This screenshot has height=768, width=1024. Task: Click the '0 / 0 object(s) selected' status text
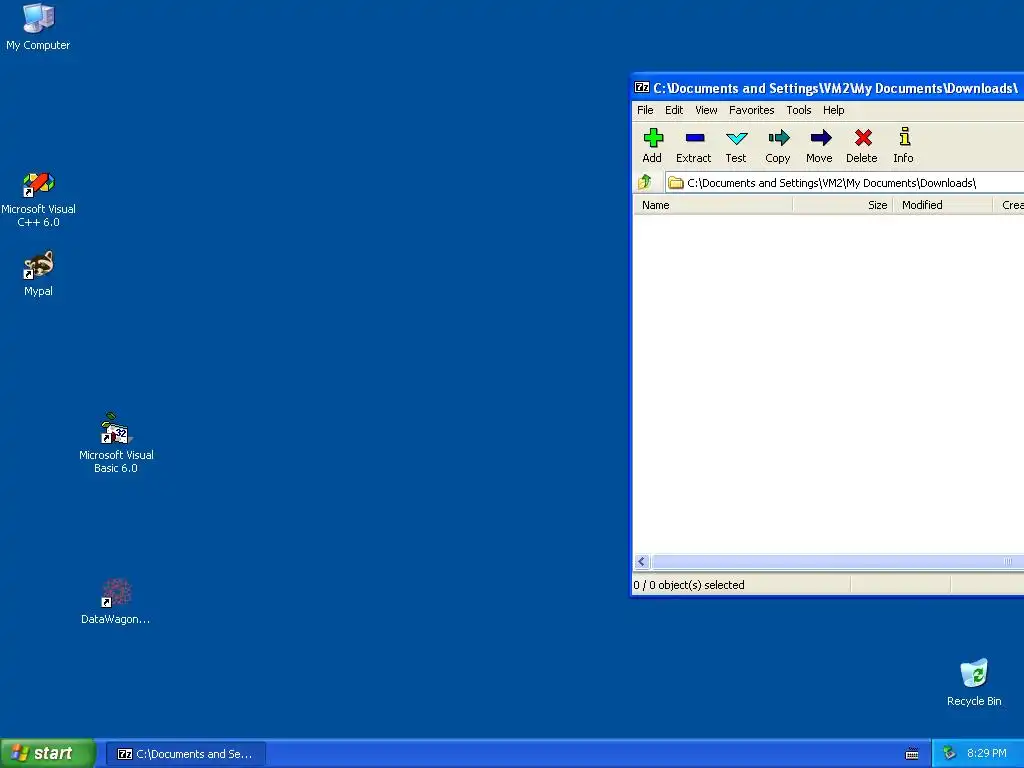689,585
